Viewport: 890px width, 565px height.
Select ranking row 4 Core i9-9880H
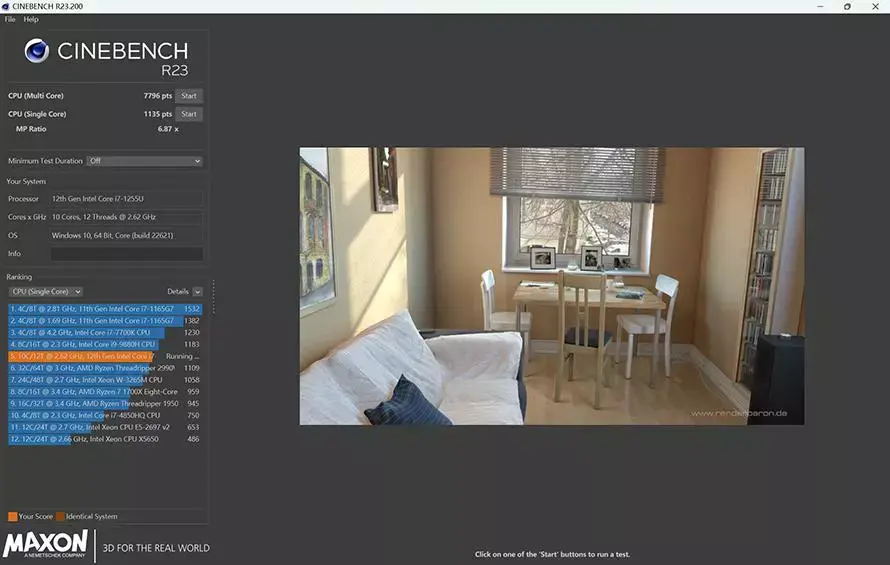coord(105,345)
